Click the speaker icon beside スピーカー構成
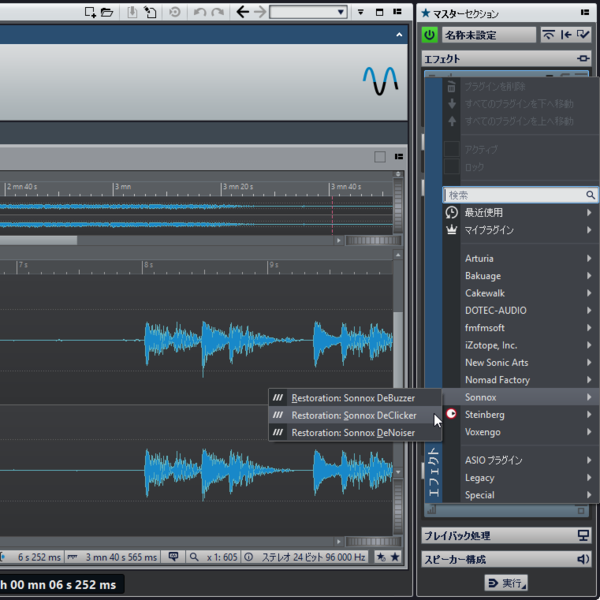600x600 pixels. pos(583,559)
